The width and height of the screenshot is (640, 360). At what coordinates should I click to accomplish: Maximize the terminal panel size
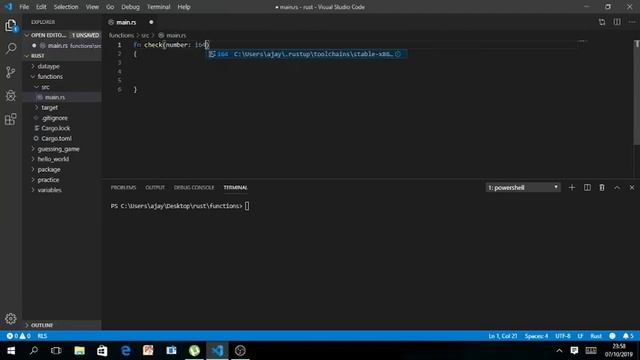click(617, 187)
